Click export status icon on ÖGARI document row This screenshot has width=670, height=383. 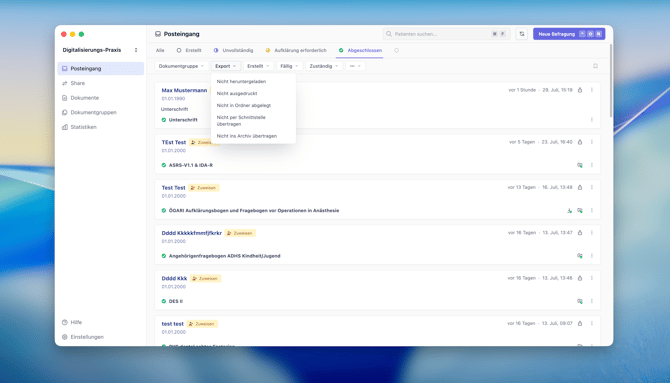pos(580,210)
